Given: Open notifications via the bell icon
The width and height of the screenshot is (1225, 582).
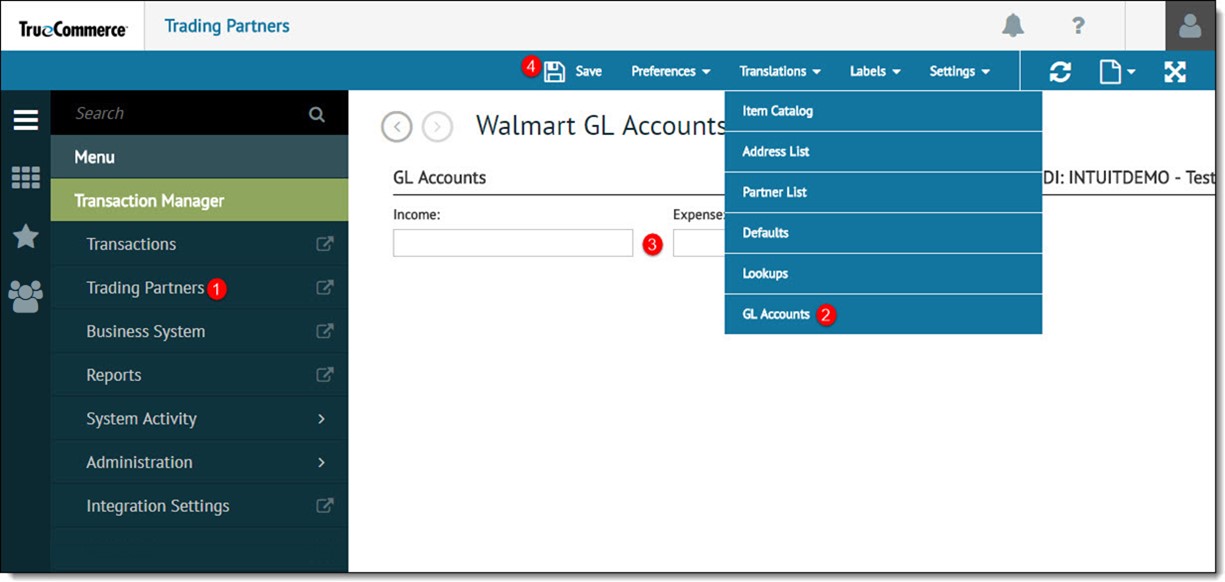Looking at the screenshot, I should 1012,26.
